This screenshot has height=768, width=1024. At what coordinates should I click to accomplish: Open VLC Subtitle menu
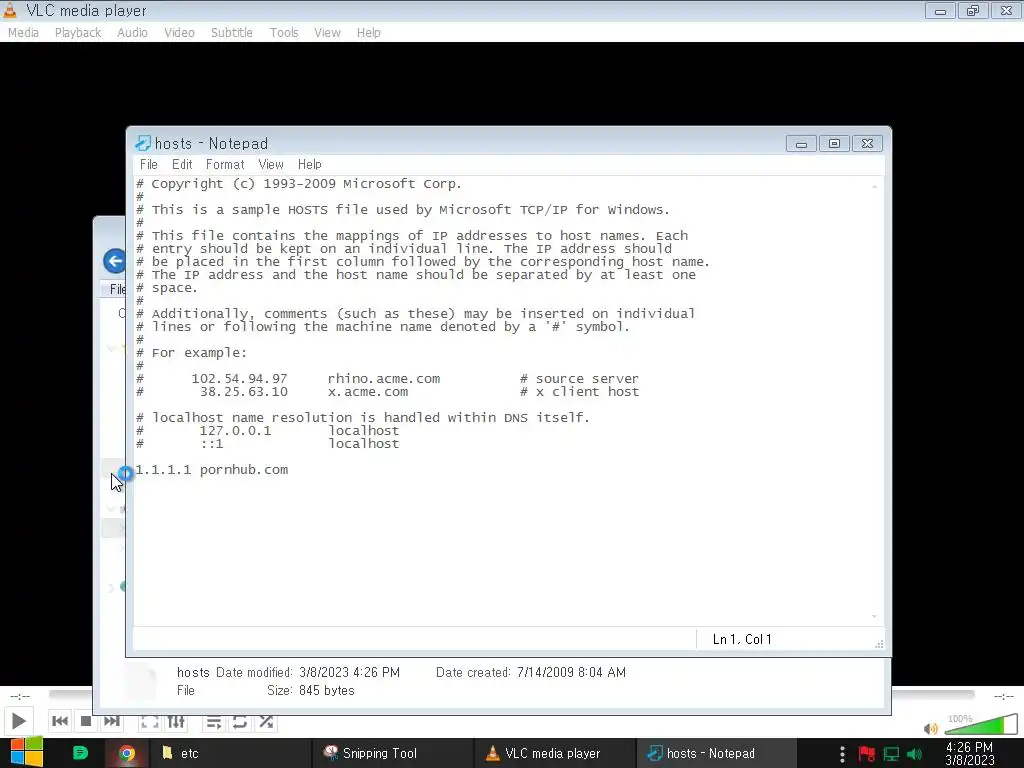[231, 33]
